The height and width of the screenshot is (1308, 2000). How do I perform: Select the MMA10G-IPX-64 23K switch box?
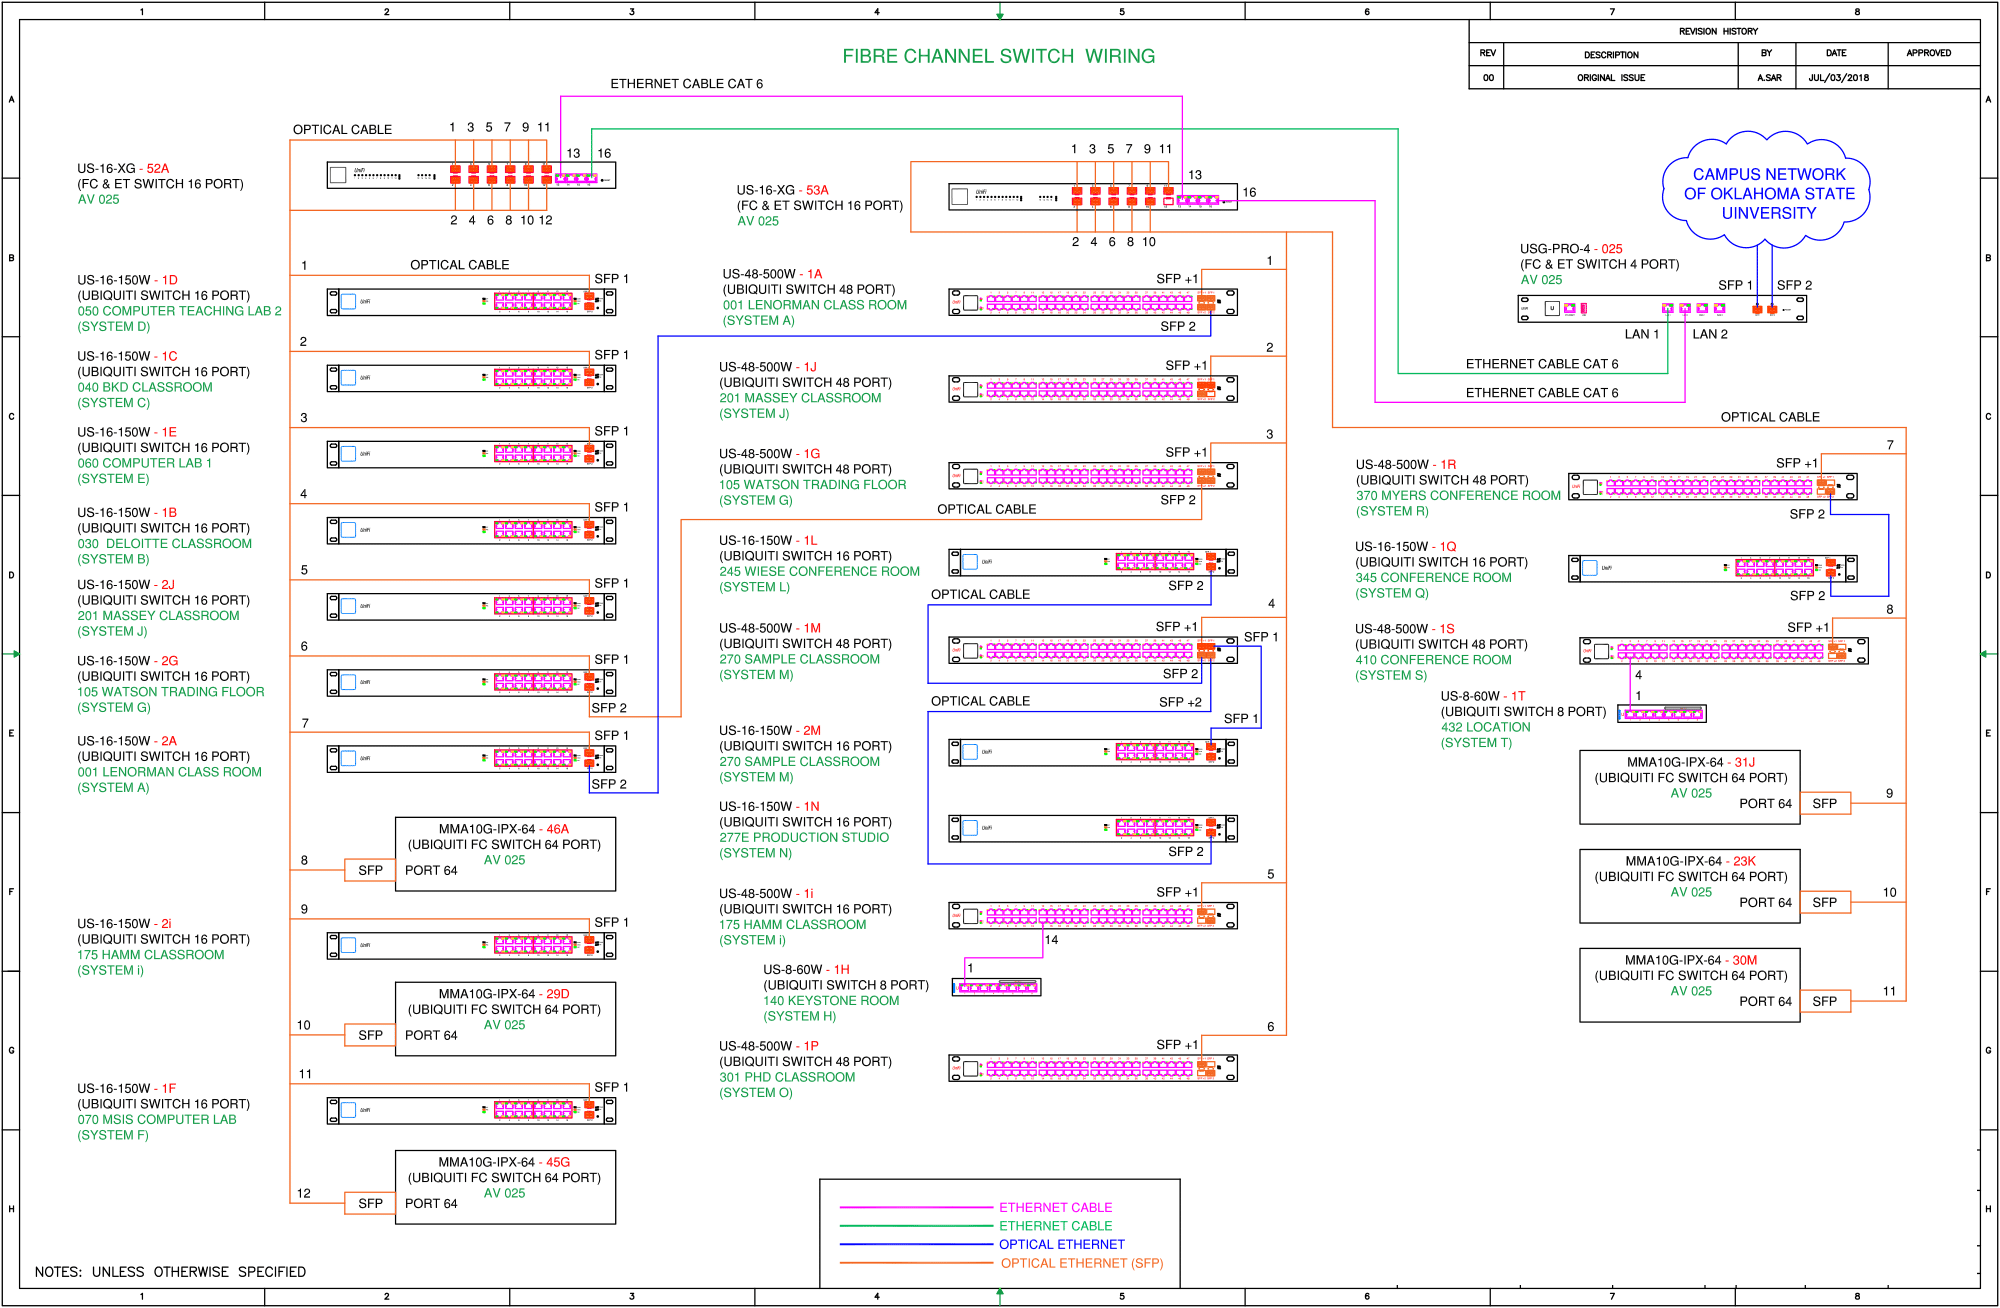click(x=1689, y=886)
